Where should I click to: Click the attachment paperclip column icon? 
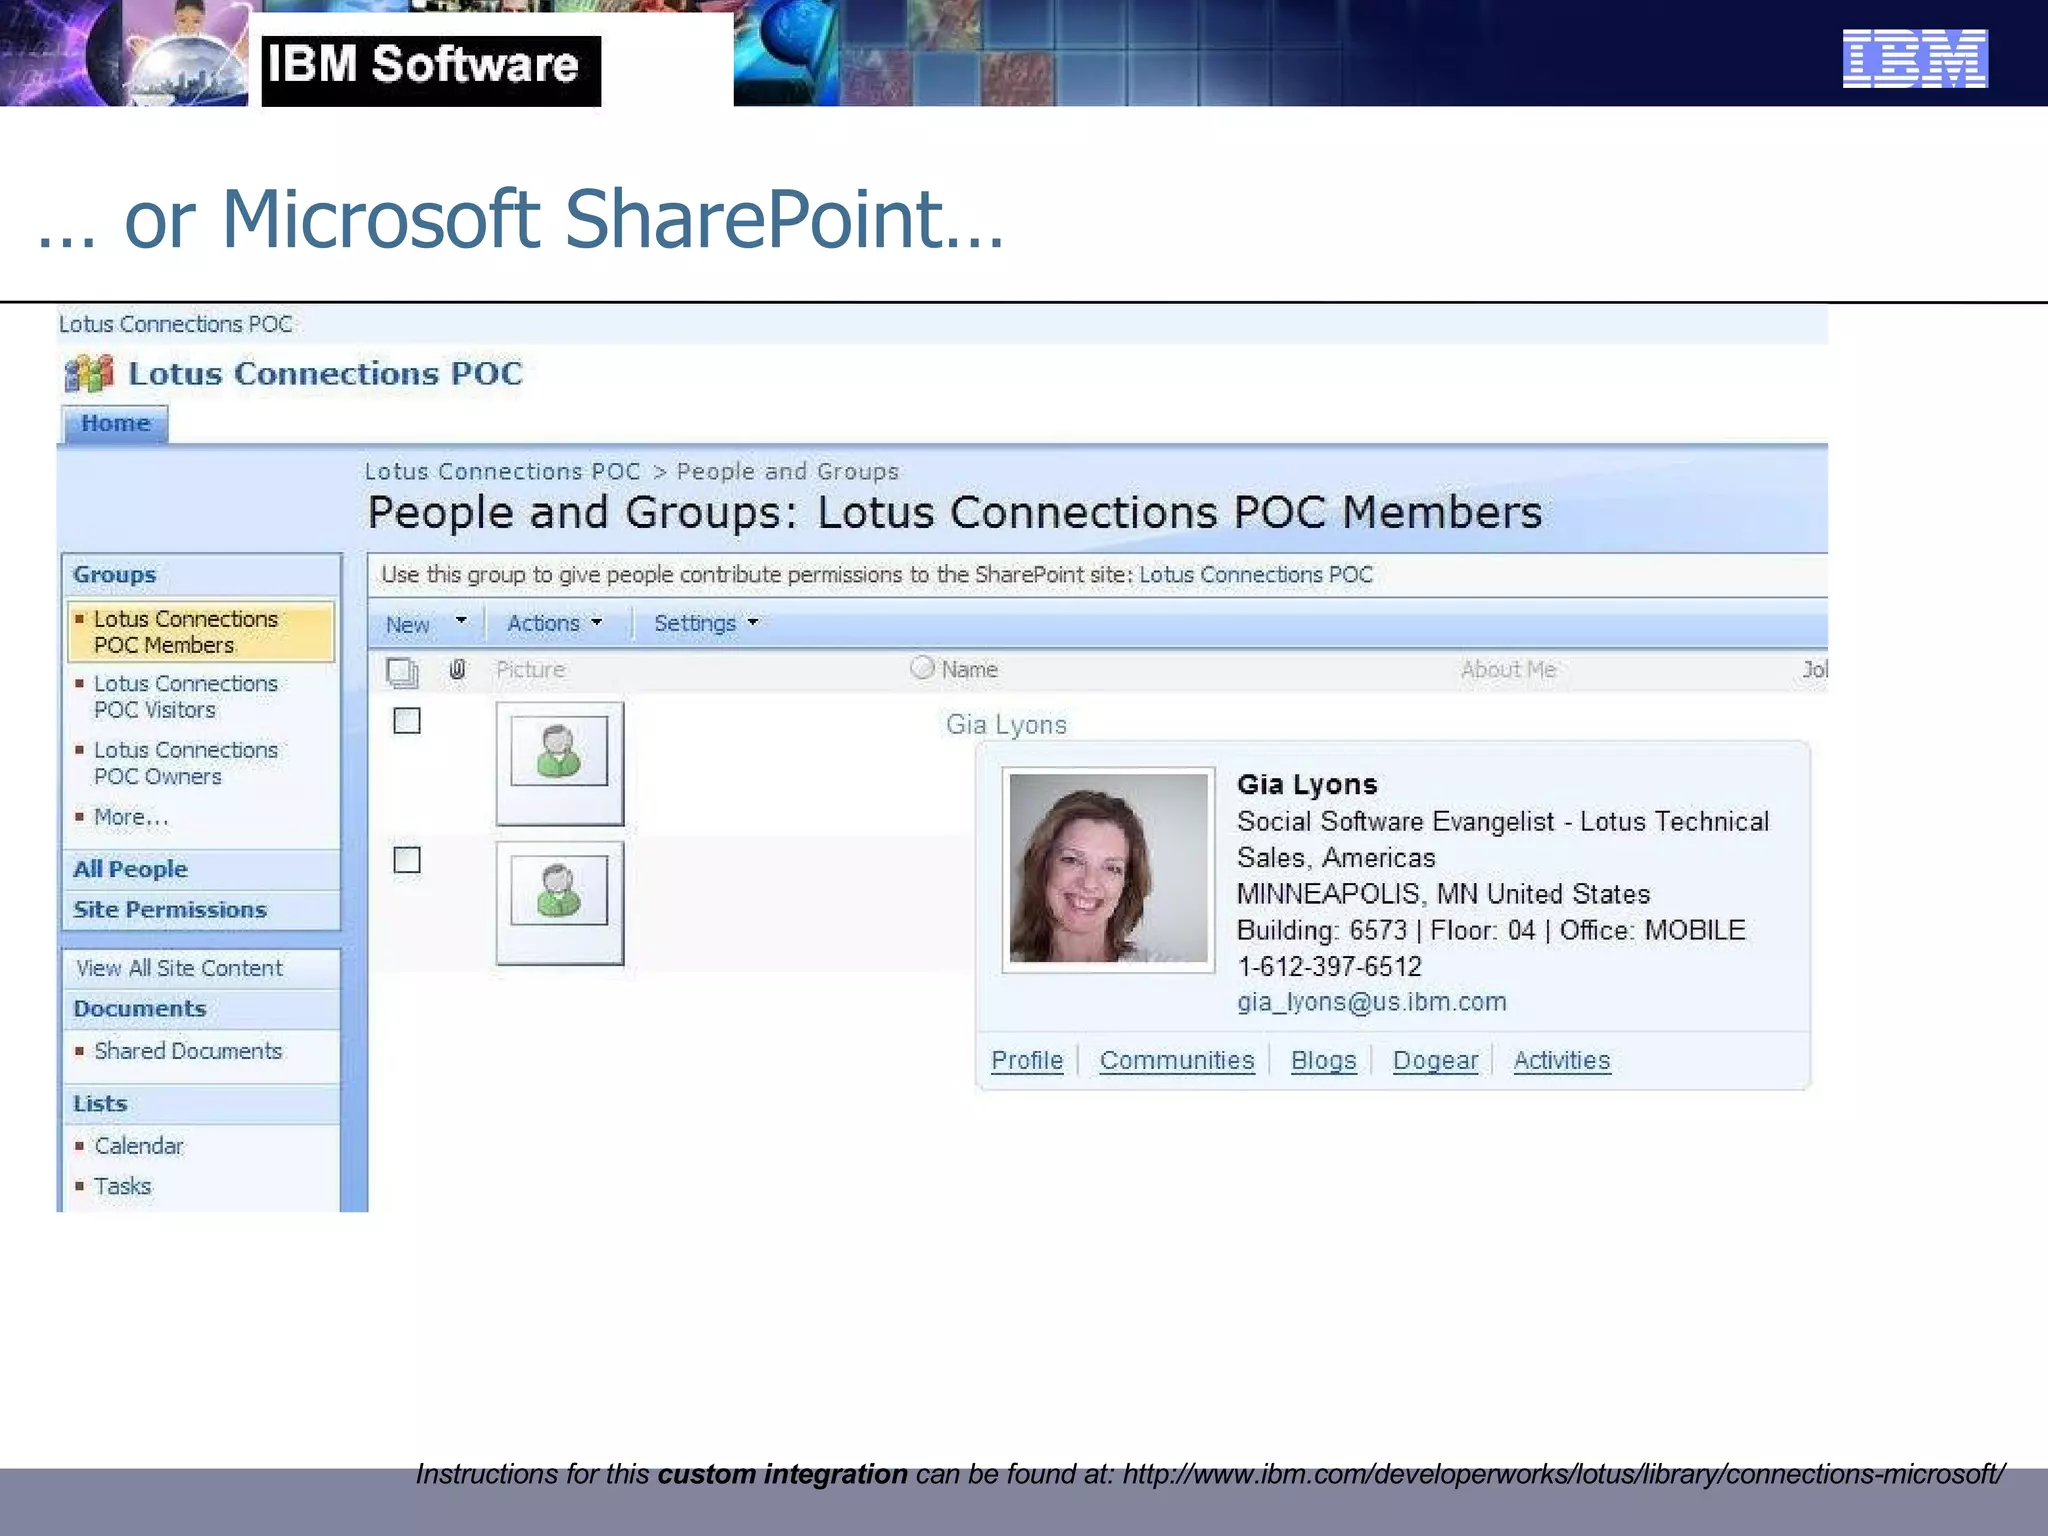tap(457, 669)
